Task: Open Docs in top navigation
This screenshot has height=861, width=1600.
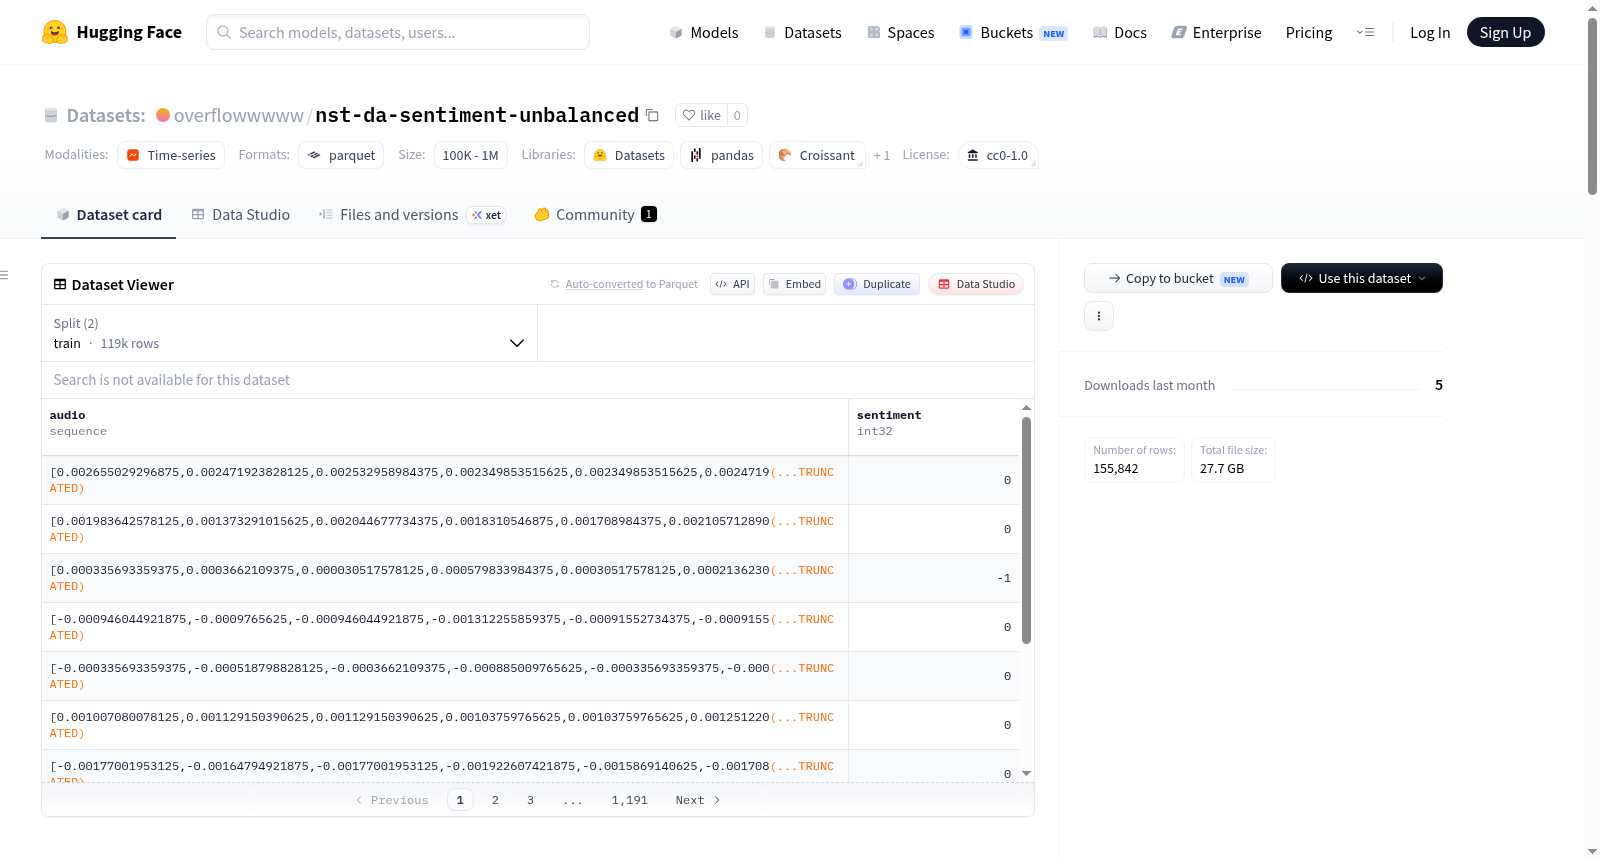Action: pyautogui.click(x=1119, y=32)
